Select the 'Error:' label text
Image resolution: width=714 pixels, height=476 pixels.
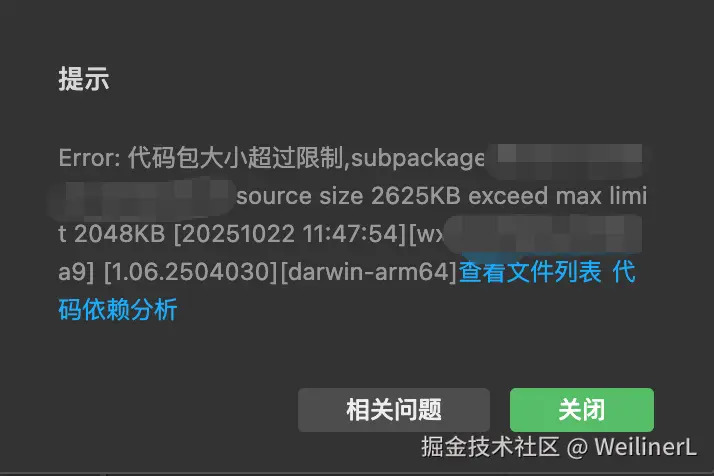(89, 158)
